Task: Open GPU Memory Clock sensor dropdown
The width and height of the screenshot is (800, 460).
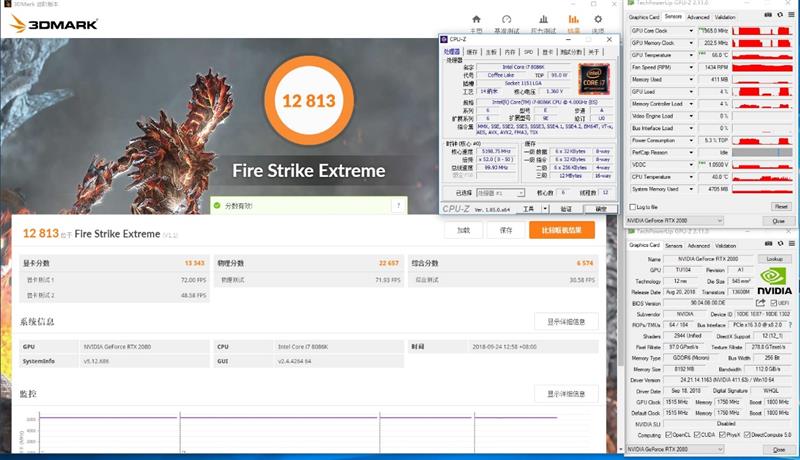Action: 691,43
